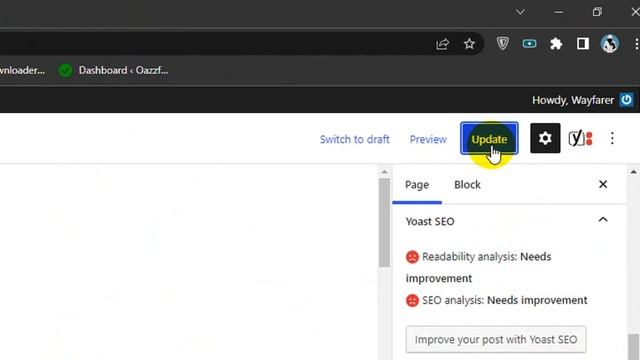The image size is (640, 360).
Task: Open the browser Extensions puzzle icon
Action: tap(556, 44)
